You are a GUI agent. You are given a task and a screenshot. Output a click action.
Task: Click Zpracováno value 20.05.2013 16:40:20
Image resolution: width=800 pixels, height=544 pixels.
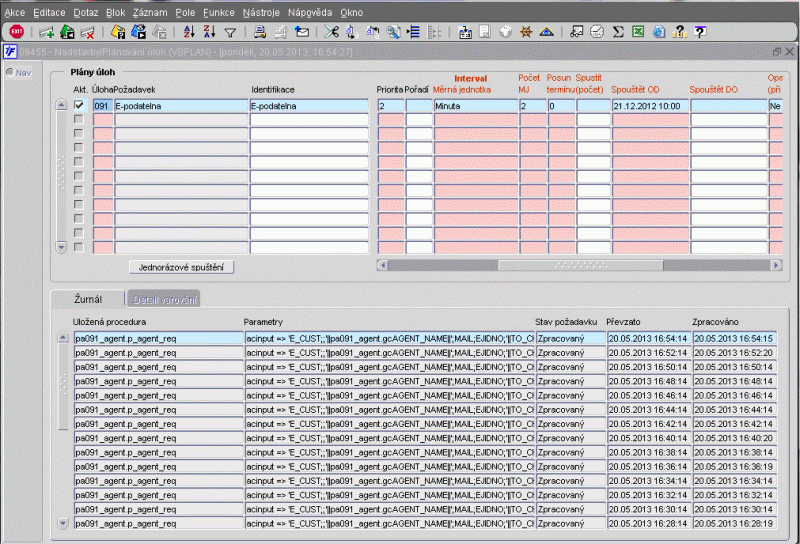pyautogui.click(x=735, y=438)
